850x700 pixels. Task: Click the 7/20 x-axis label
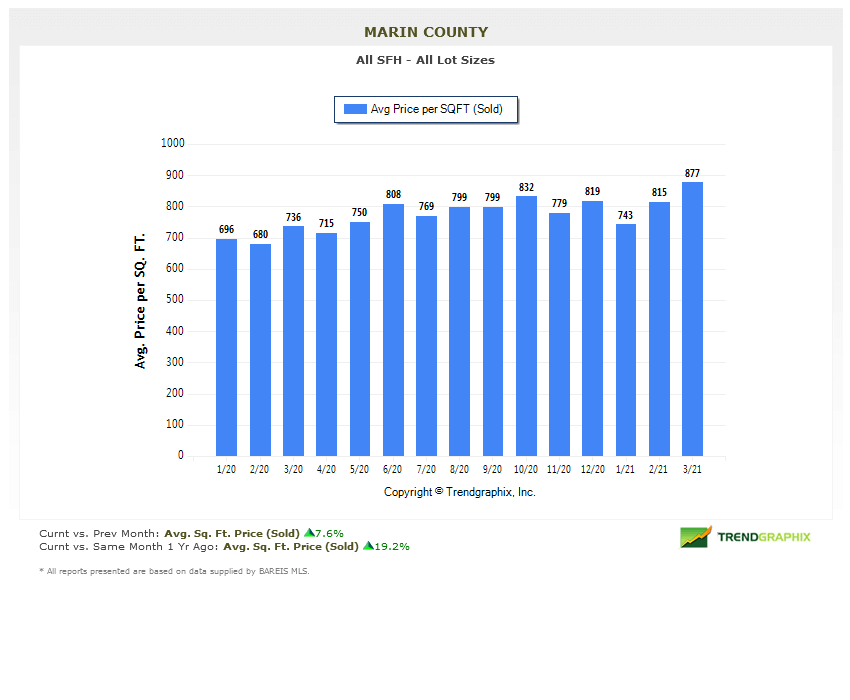(x=426, y=469)
